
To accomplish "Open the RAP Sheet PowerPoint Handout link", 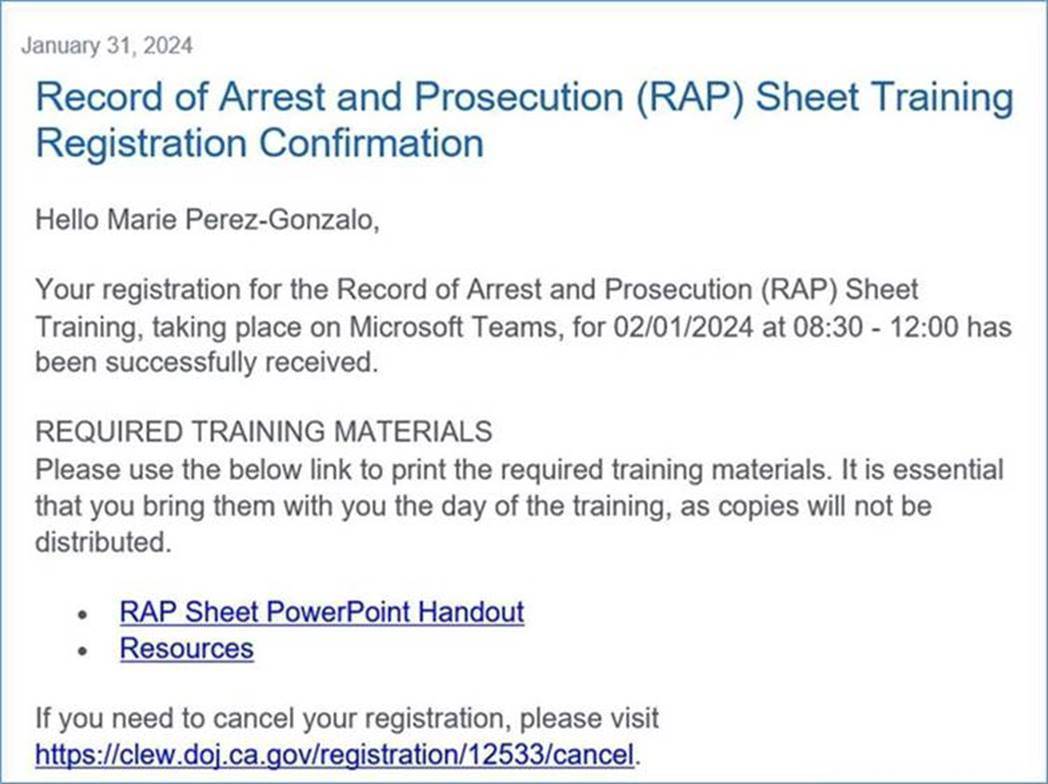I will point(321,611).
